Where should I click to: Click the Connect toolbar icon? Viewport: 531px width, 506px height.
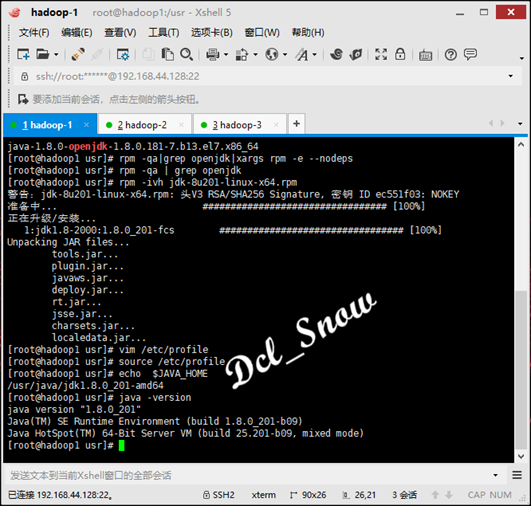tap(78, 54)
